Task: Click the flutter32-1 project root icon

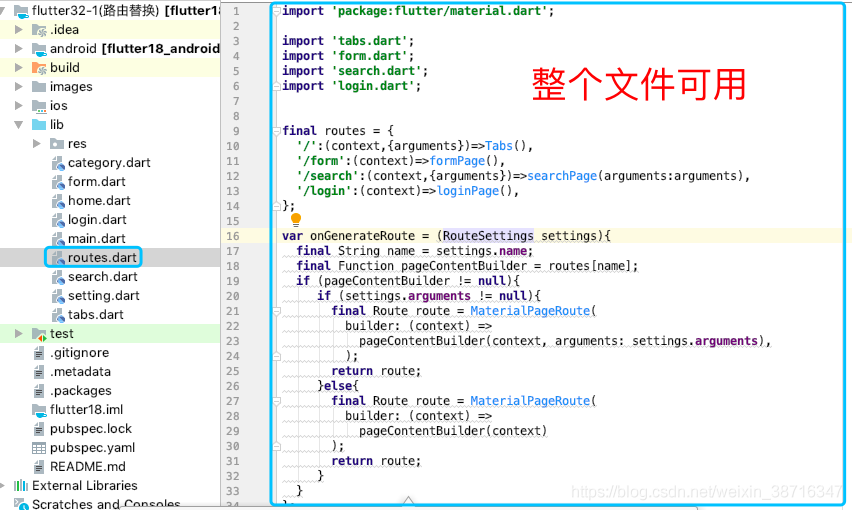Action: [21, 11]
